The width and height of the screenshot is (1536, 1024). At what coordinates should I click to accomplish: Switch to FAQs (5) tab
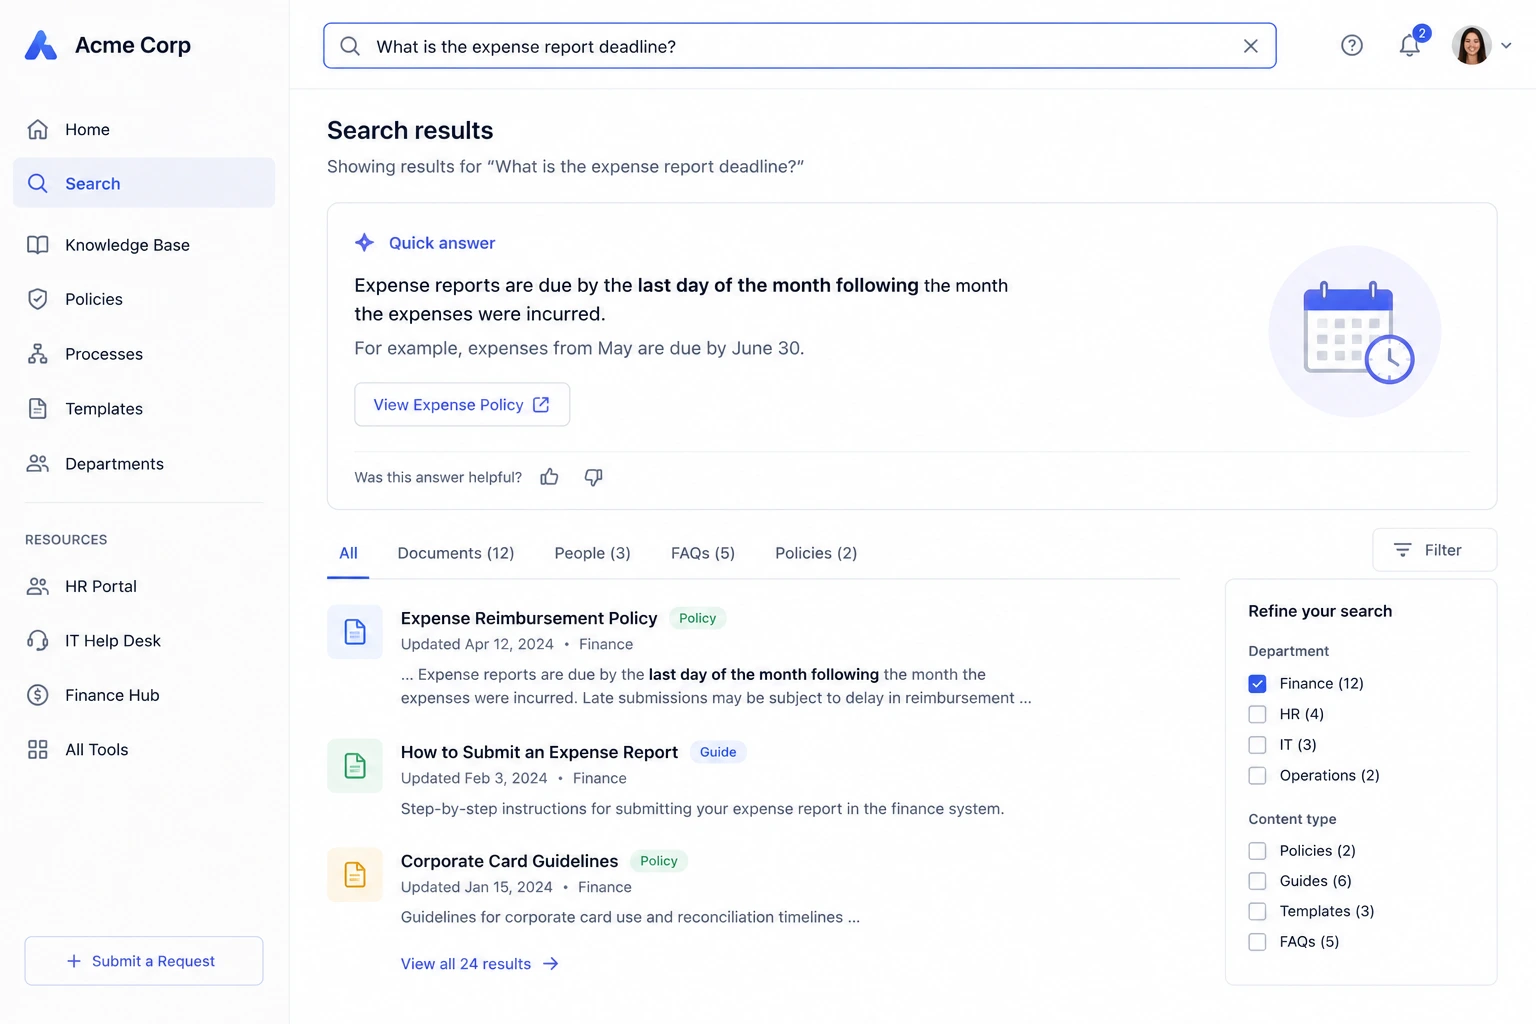(x=703, y=553)
